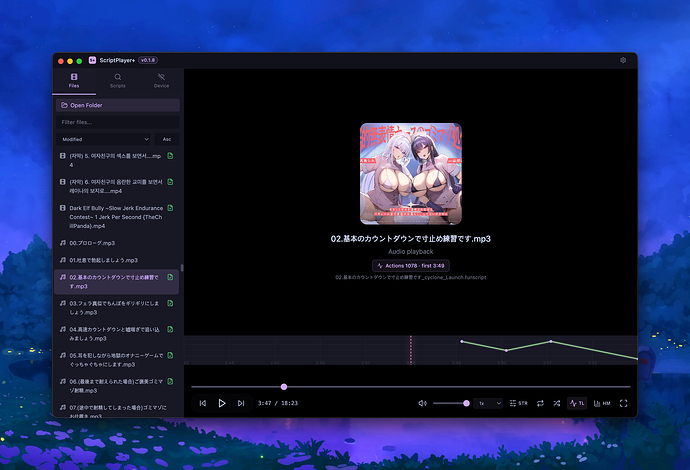Open the STR stroke settings

518,403
